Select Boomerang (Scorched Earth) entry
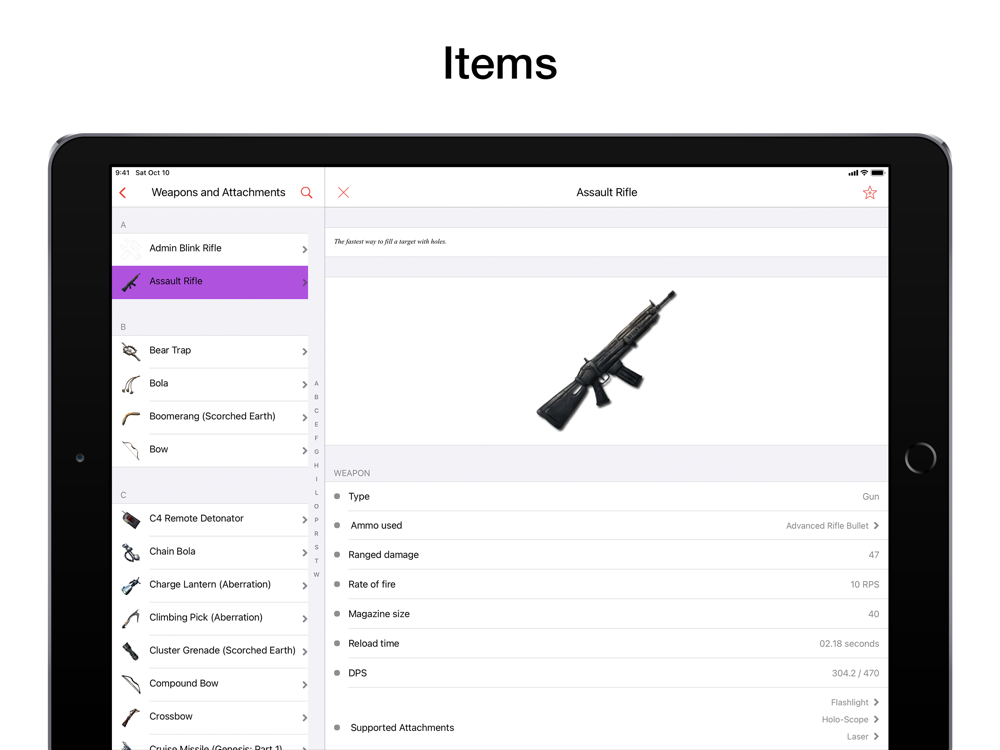 coord(210,417)
